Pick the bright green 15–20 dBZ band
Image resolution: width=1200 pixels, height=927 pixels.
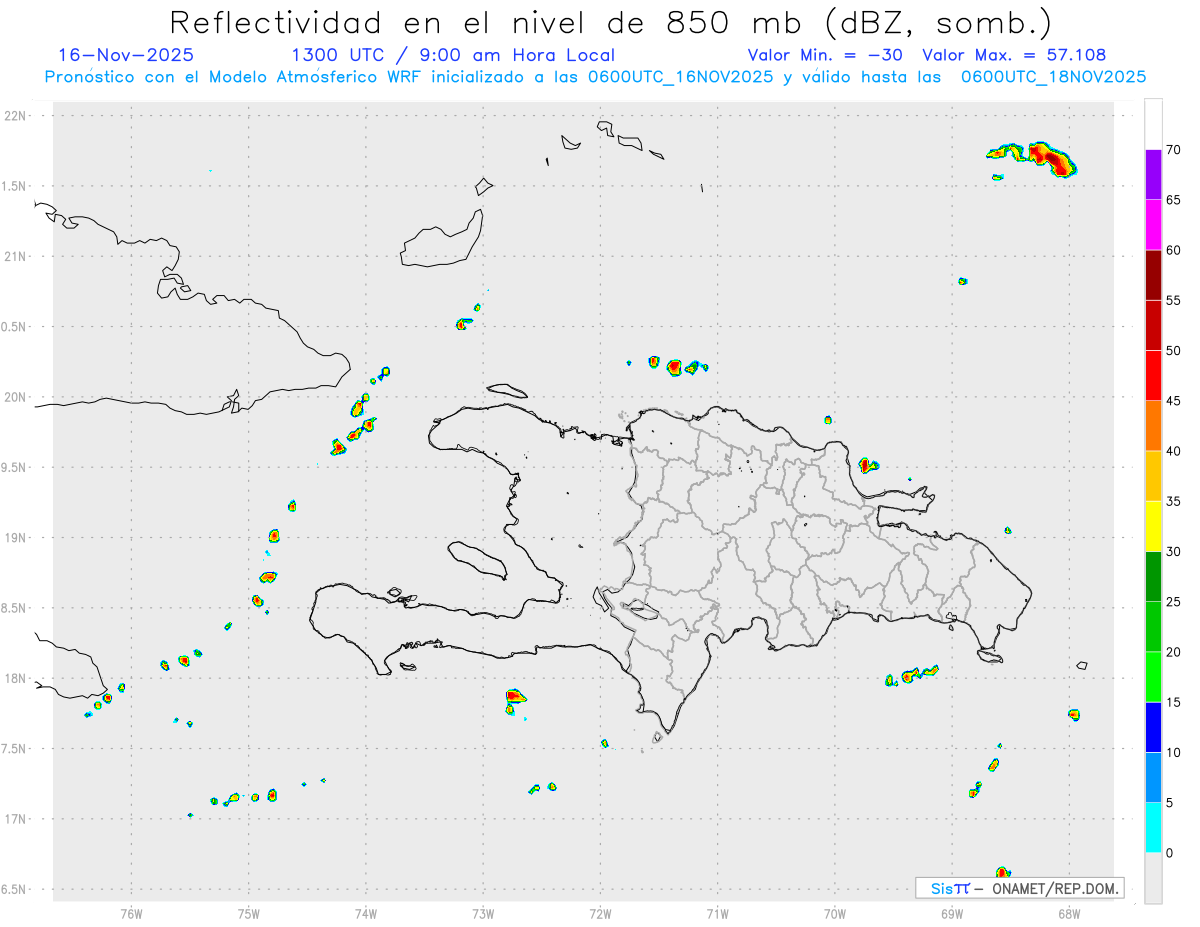click(1153, 677)
